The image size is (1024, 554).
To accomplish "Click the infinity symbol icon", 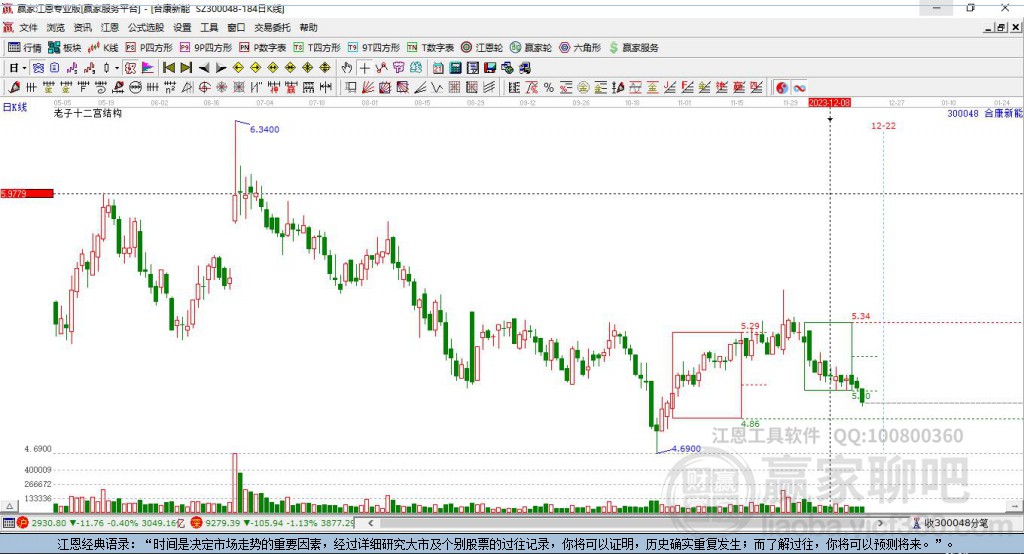I will tap(799, 88).
